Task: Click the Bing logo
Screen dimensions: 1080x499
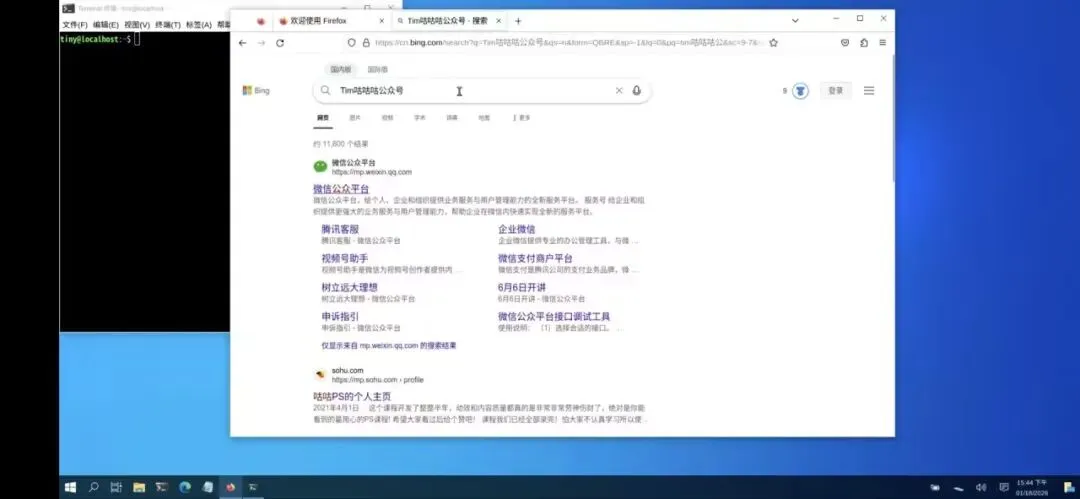Action: coord(256,90)
